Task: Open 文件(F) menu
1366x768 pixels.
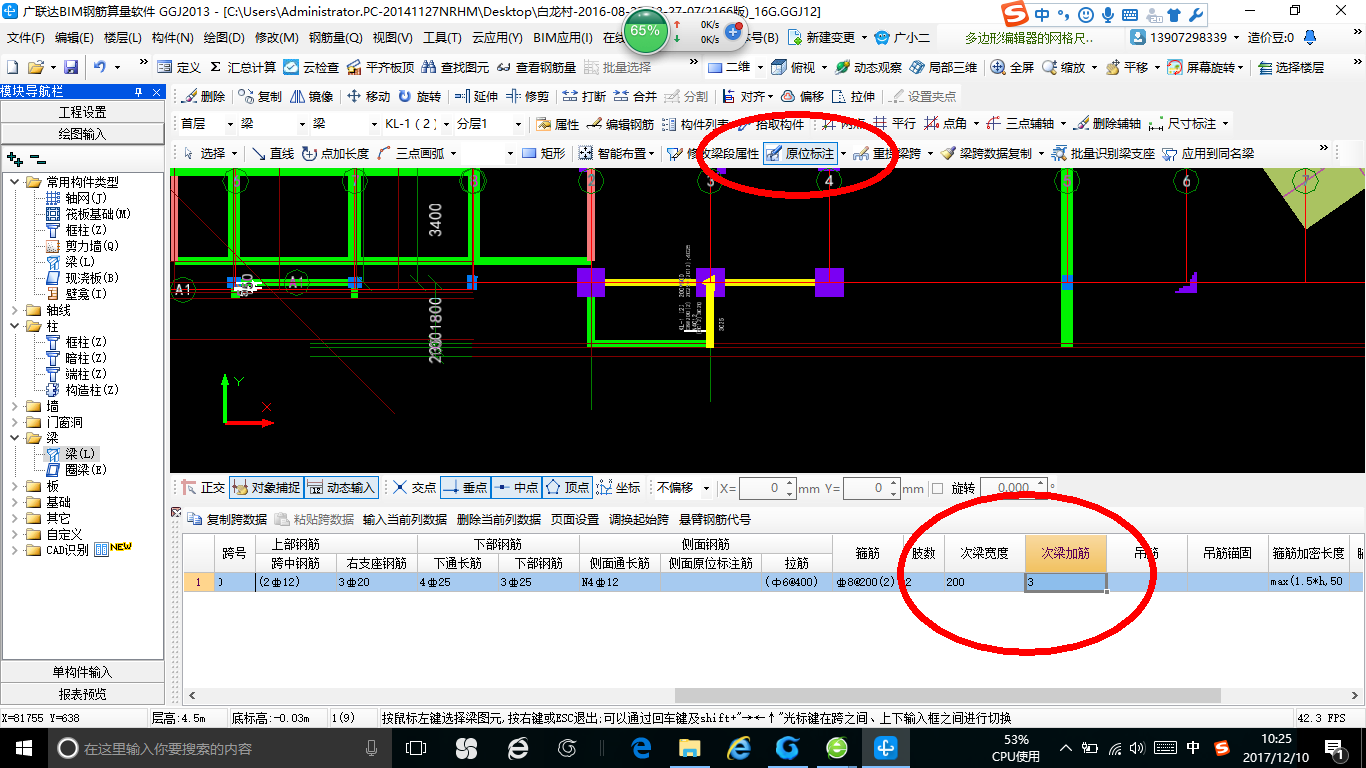Action: pos(26,38)
